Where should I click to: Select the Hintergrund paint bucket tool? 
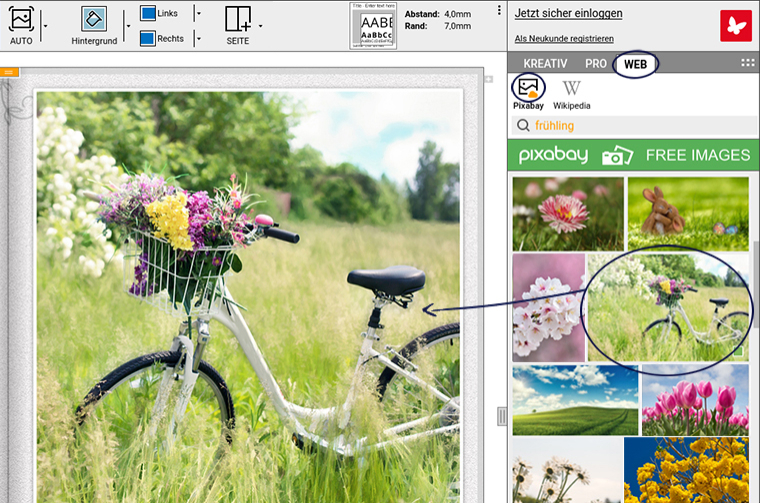click(94, 19)
